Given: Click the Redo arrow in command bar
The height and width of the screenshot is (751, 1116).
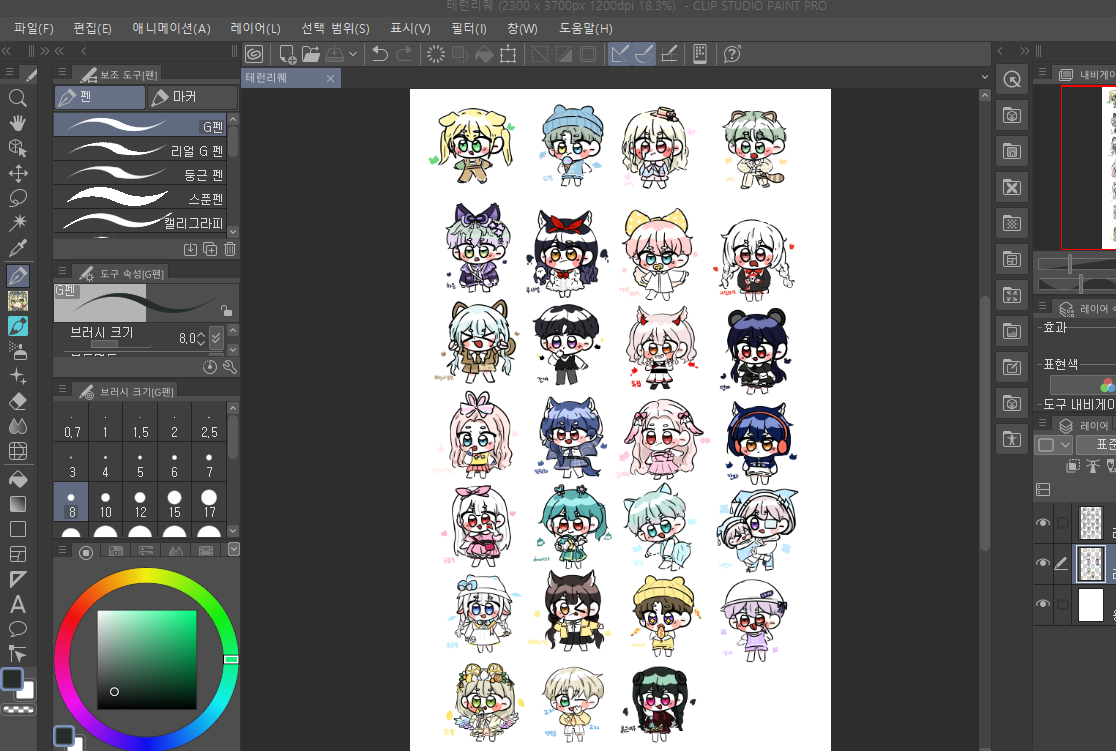Looking at the screenshot, I should click(404, 54).
